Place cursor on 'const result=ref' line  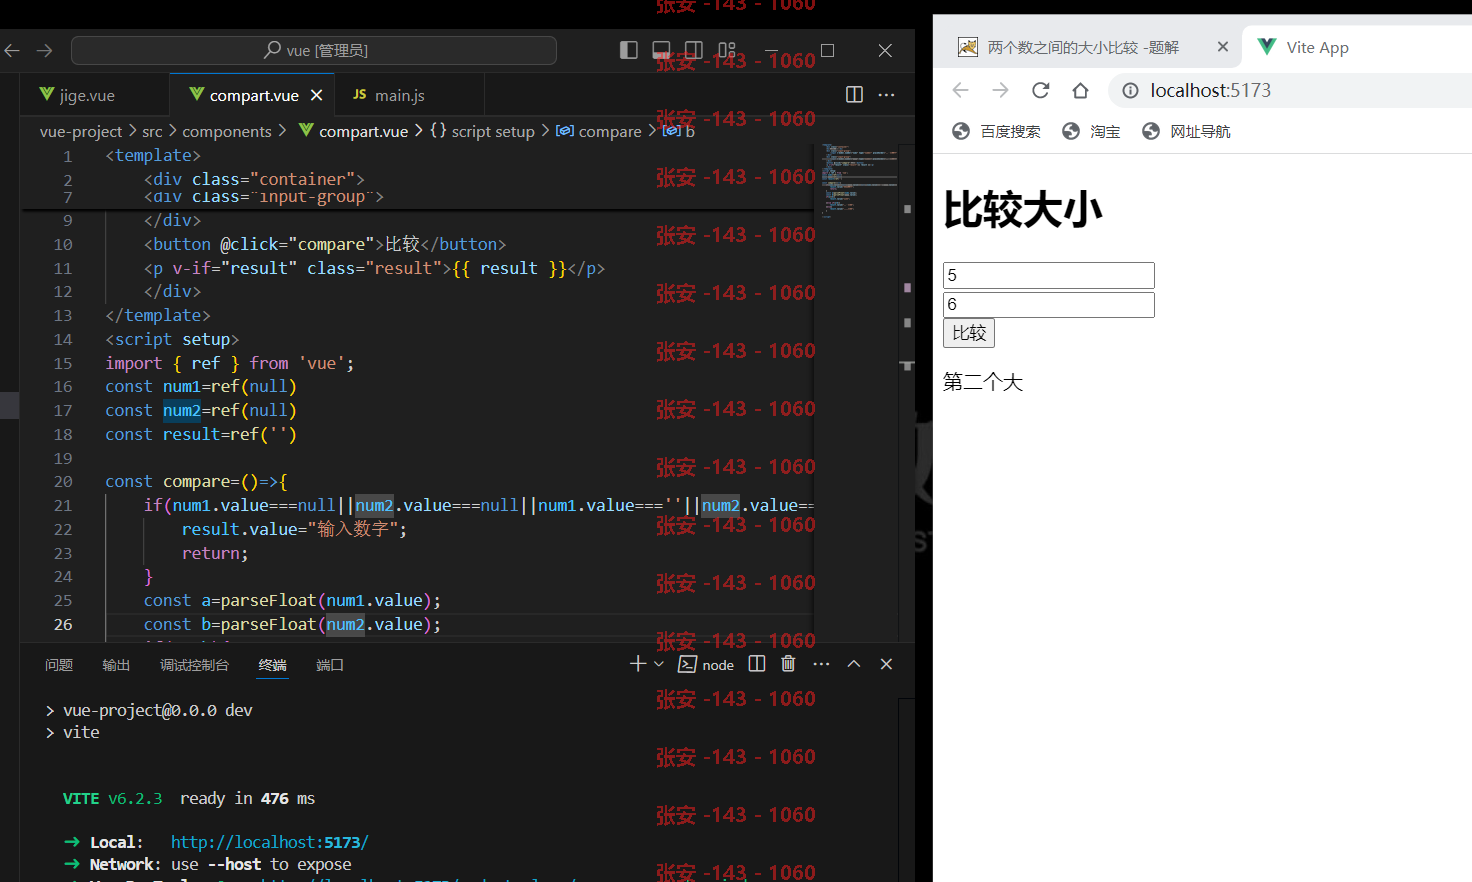click(201, 434)
